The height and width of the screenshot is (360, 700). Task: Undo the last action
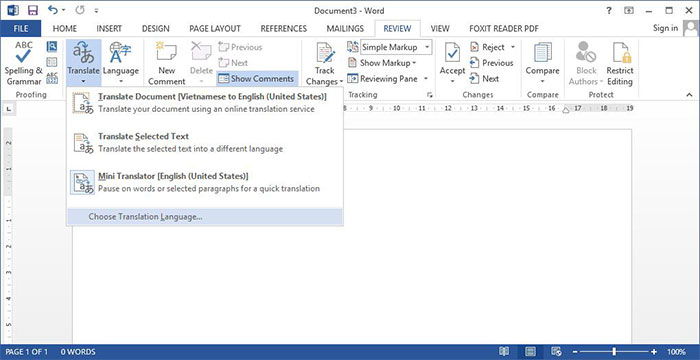(53, 10)
